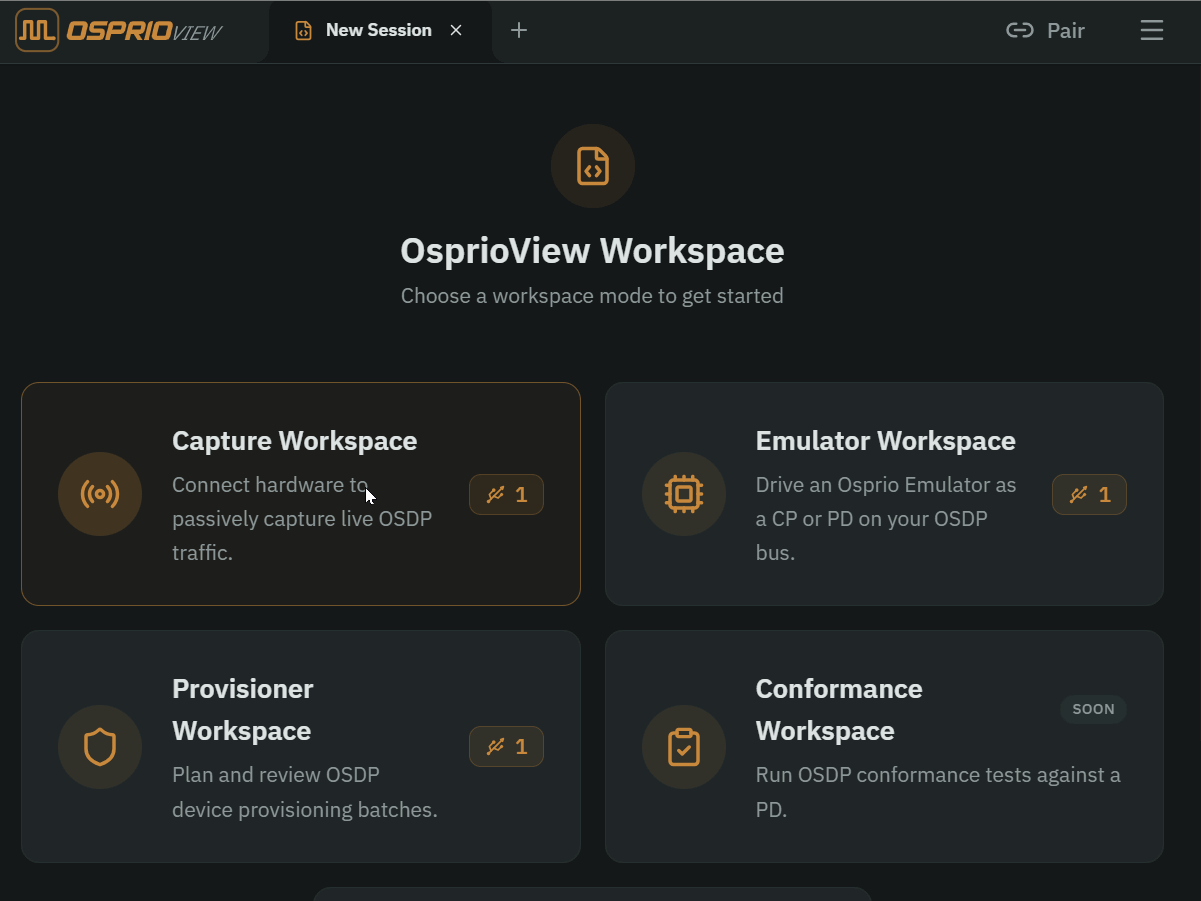This screenshot has width=1201, height=901.
Task: Open the Emulator Workspace title
Action: [886, 441]
